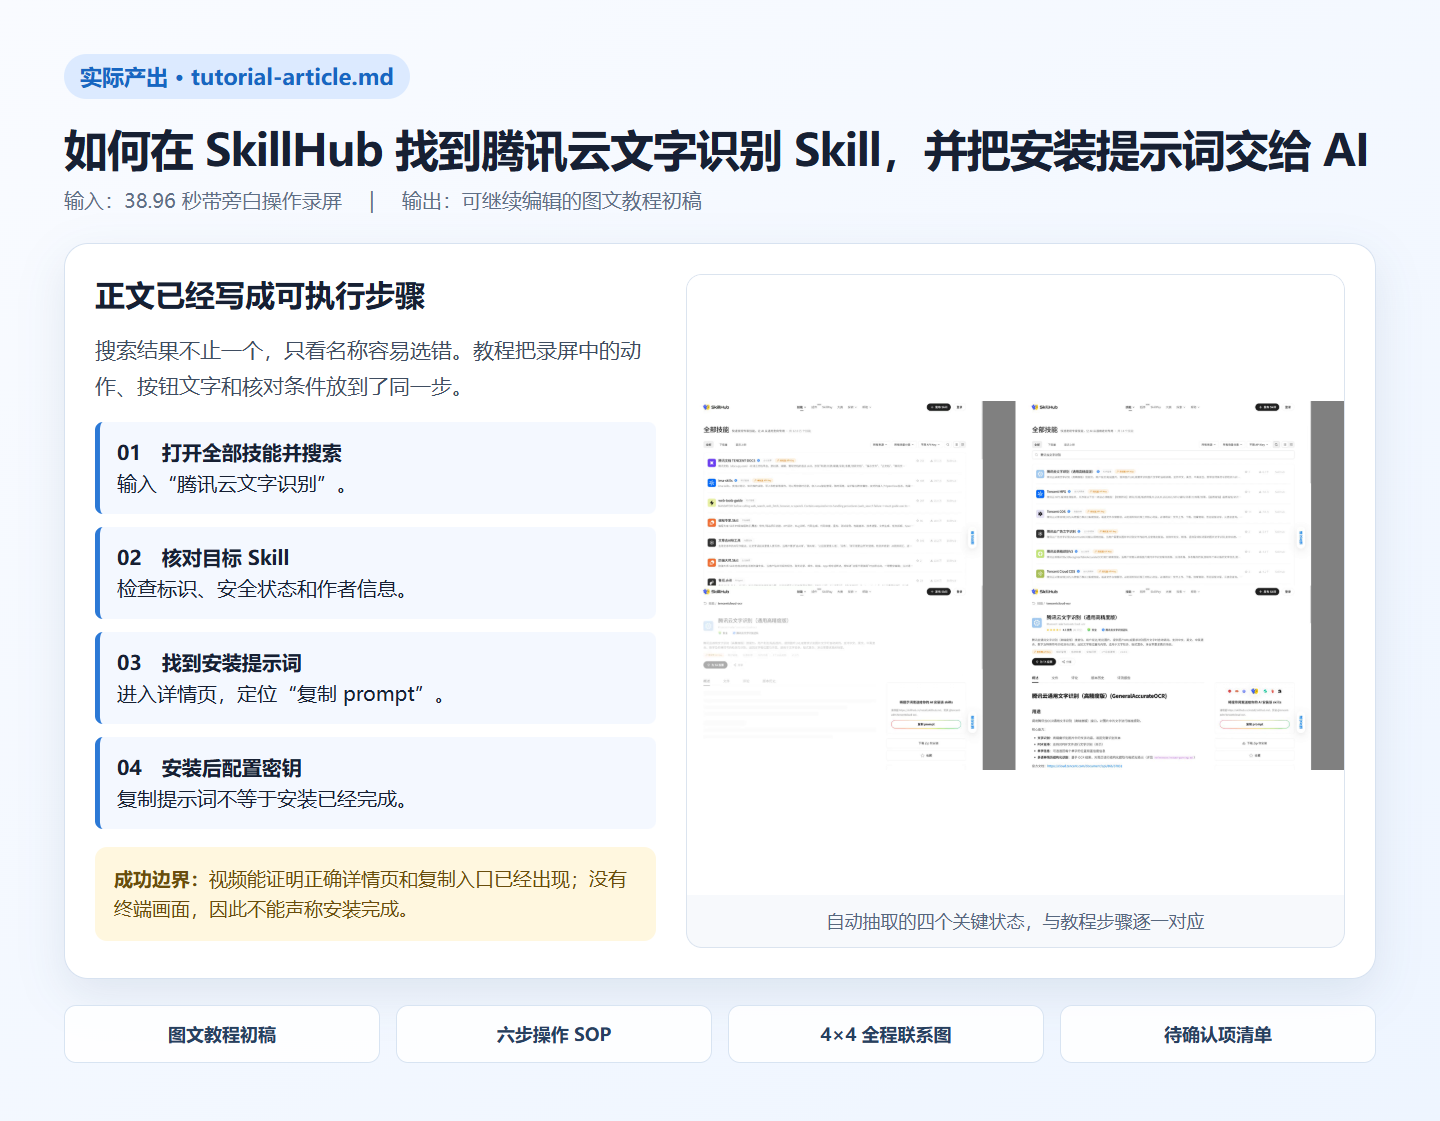1440x1121 pixels.
Task: Click the main title about SkillHub 腾讯云文字识别
Action: 716,150
